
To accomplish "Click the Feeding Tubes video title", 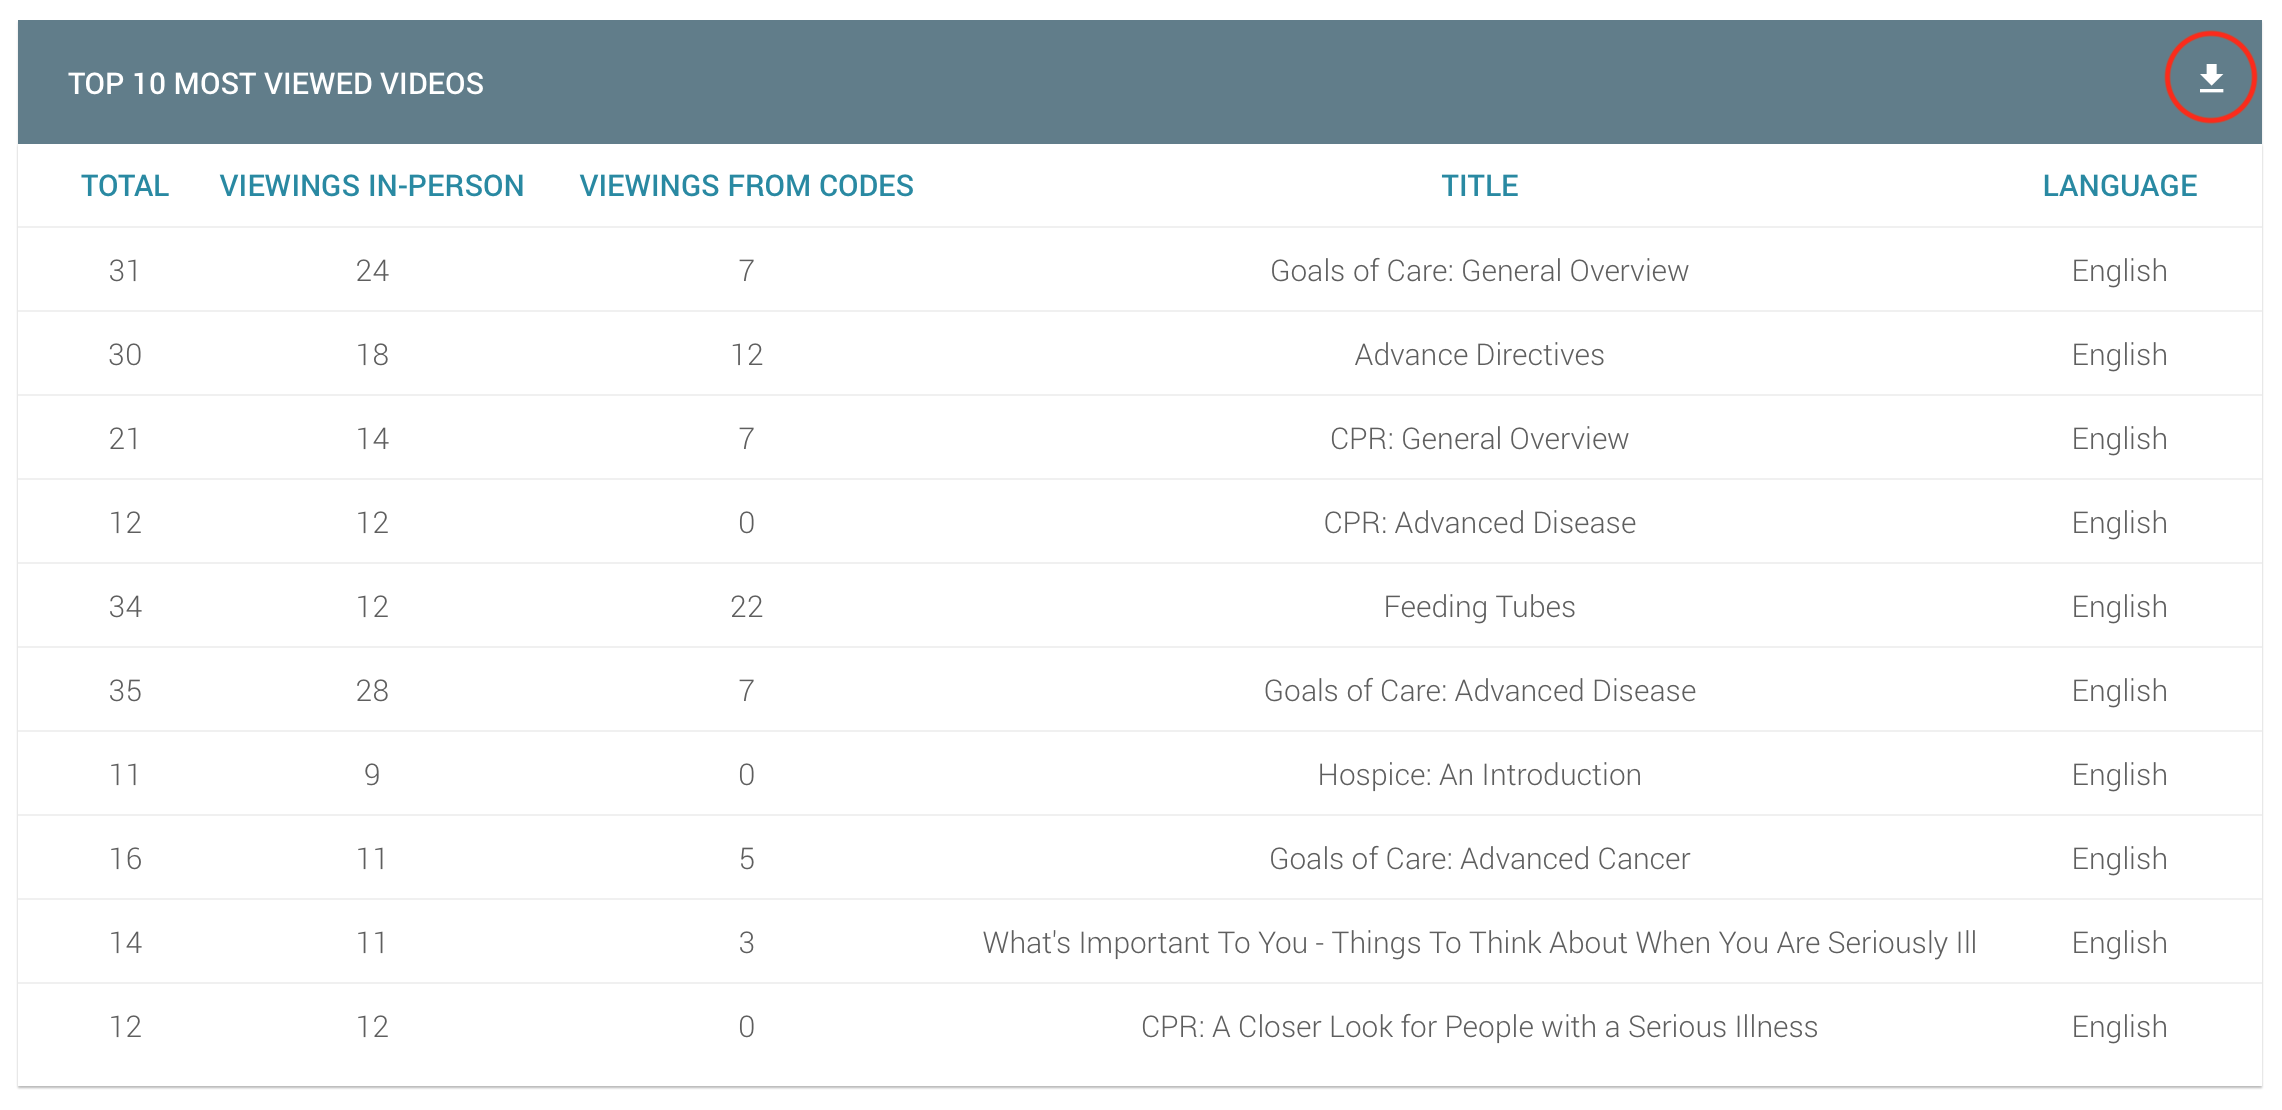I will [x=1479, y=607].
